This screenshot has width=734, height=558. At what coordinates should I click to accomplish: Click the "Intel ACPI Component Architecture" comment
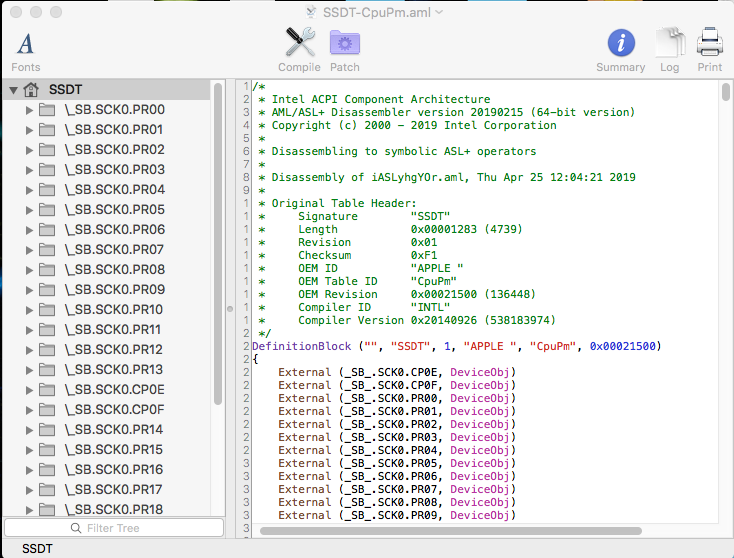tap(381, 99)
